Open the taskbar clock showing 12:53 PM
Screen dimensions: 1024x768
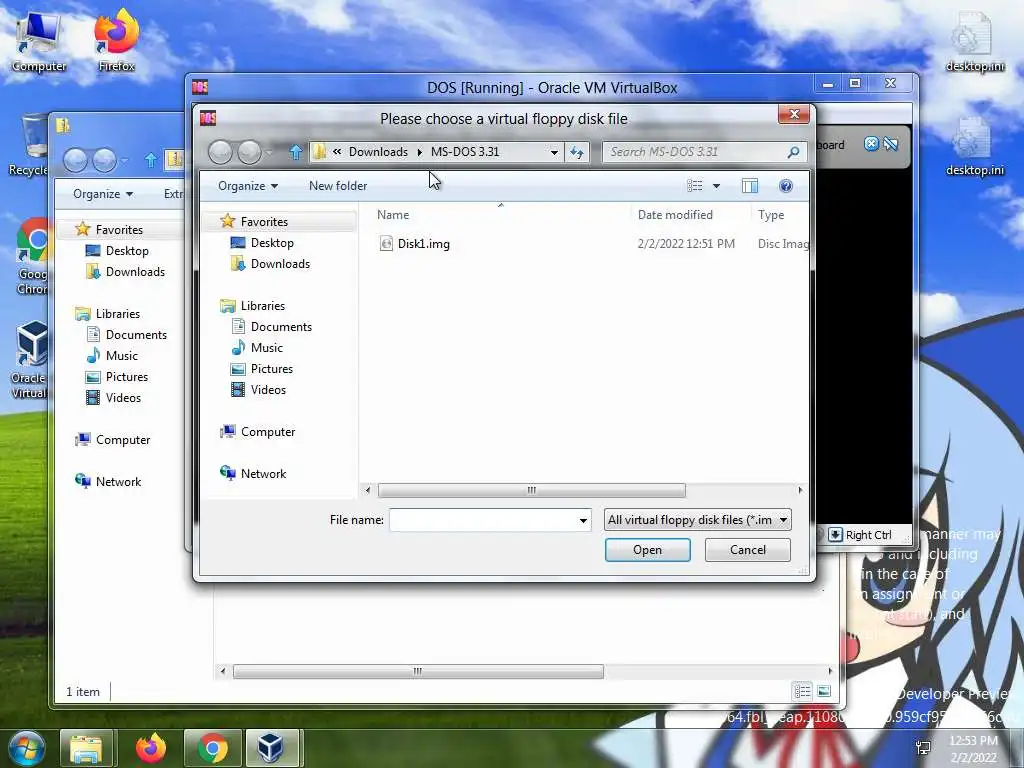pos(973,748)
